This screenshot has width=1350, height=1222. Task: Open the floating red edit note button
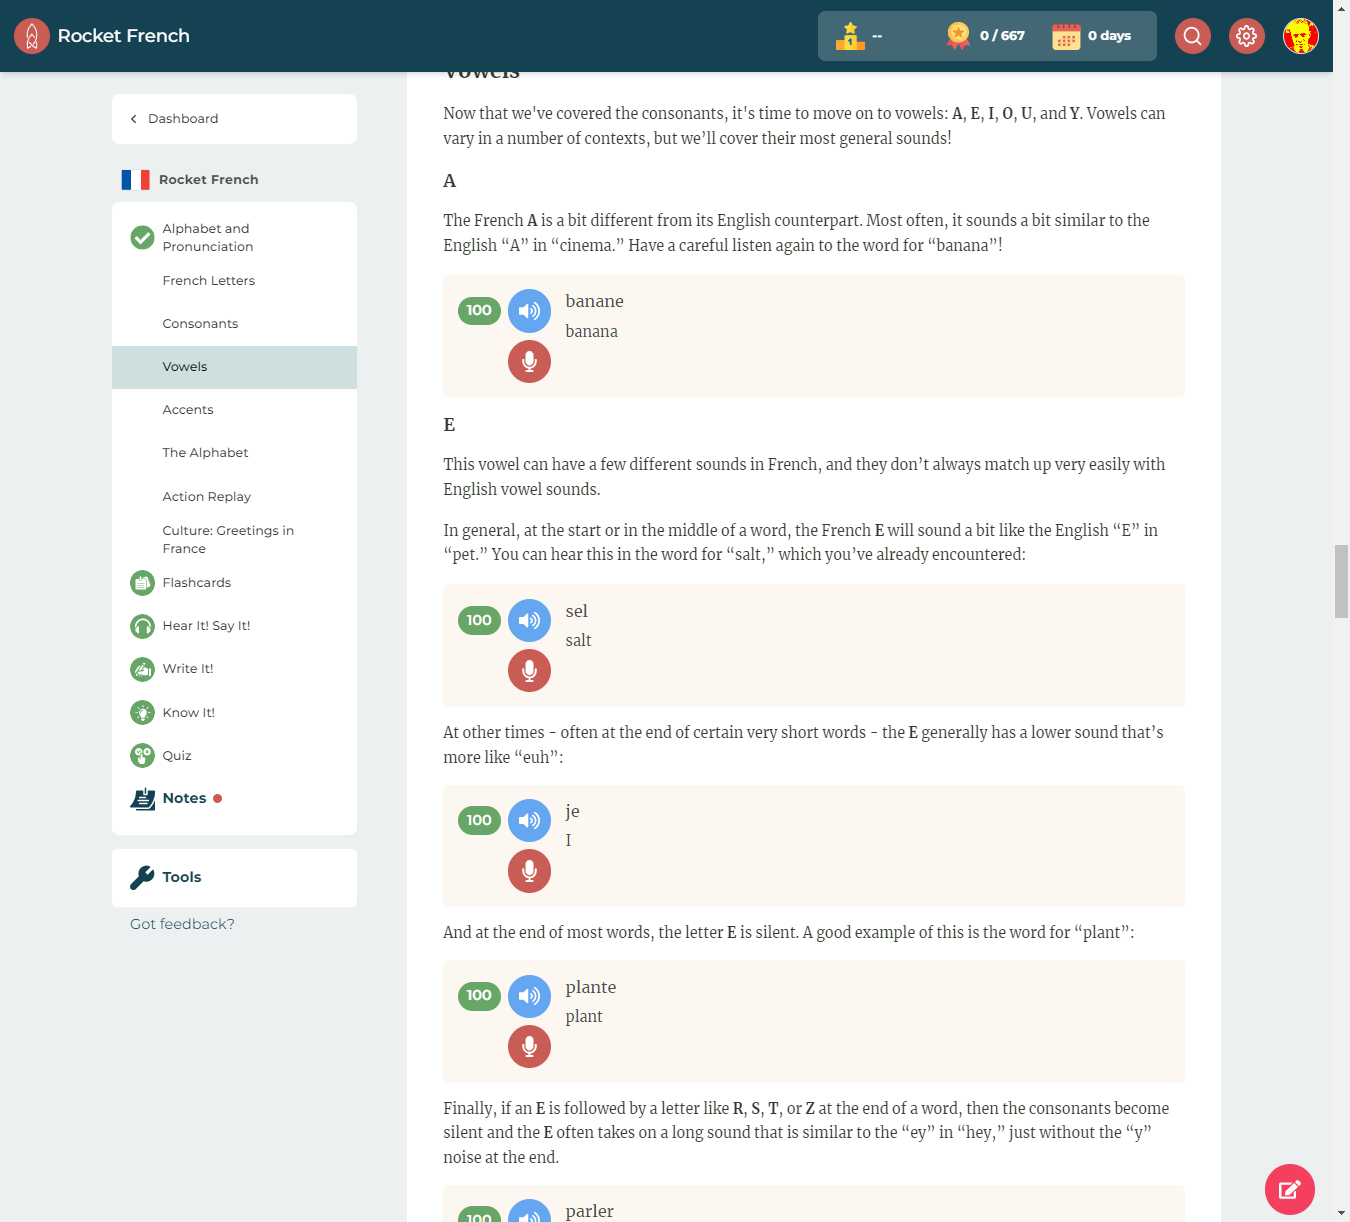pyautogui.click(x=1290, y=1189)
